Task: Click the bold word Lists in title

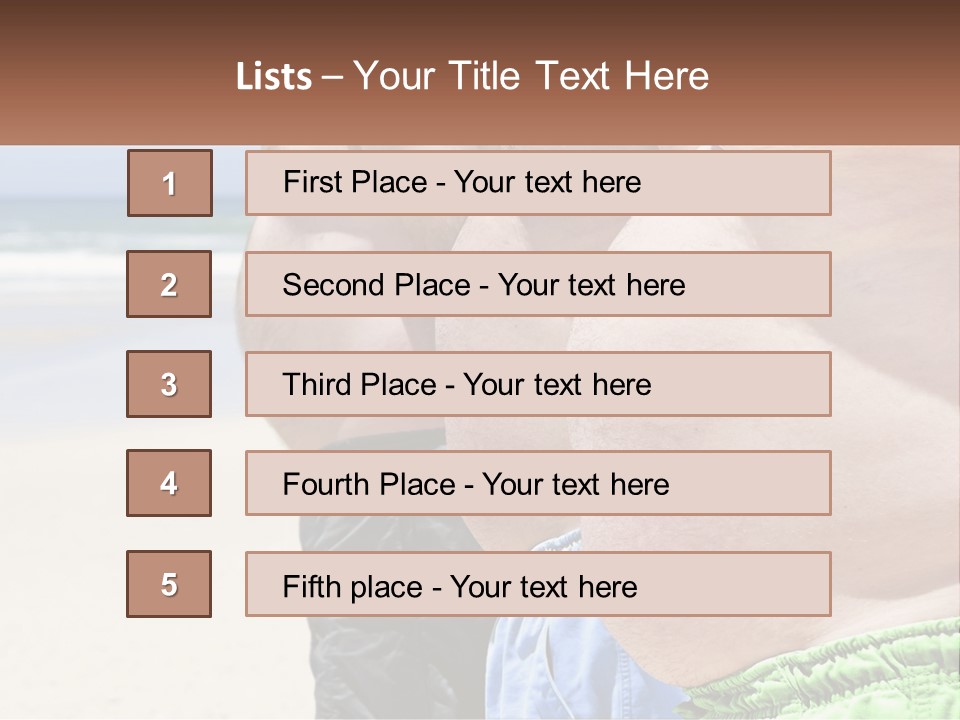Action: [x=274, y=77]
